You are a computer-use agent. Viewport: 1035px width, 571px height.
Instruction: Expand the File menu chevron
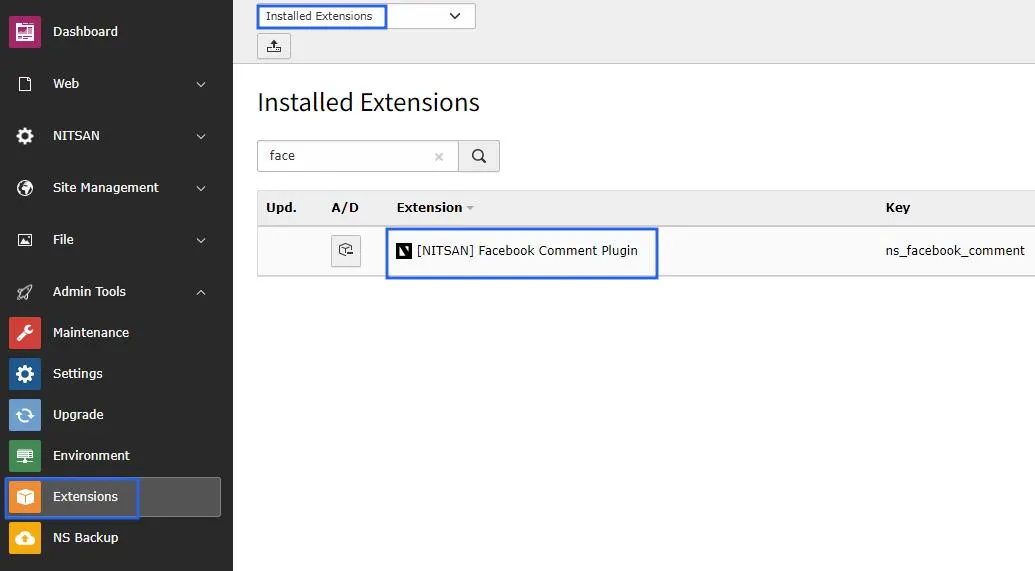pos(201,240)
